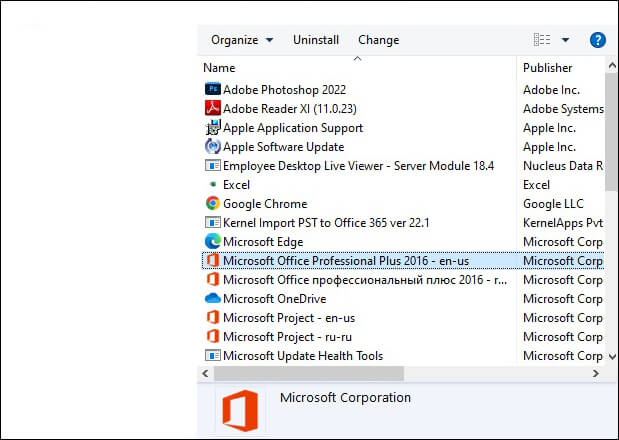Viewport: 619px width, 440px height.
Task: Sort by the Publisher column header
Action: (x=548, y=68)
